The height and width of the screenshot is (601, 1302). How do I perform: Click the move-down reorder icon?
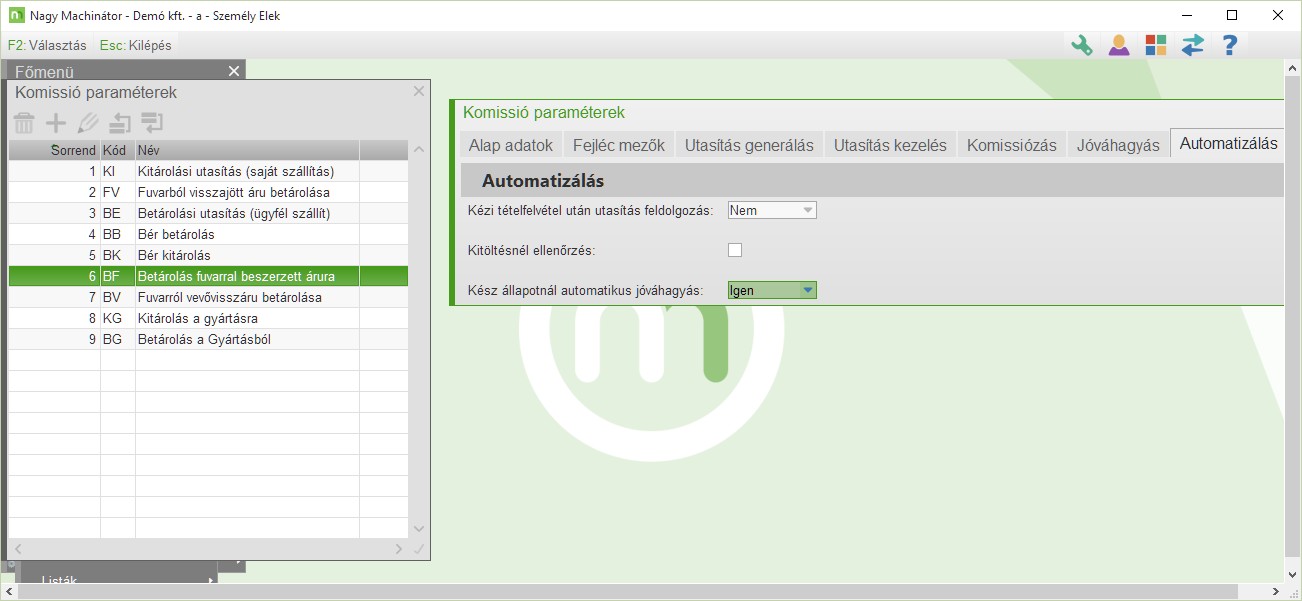pos(152,123)
